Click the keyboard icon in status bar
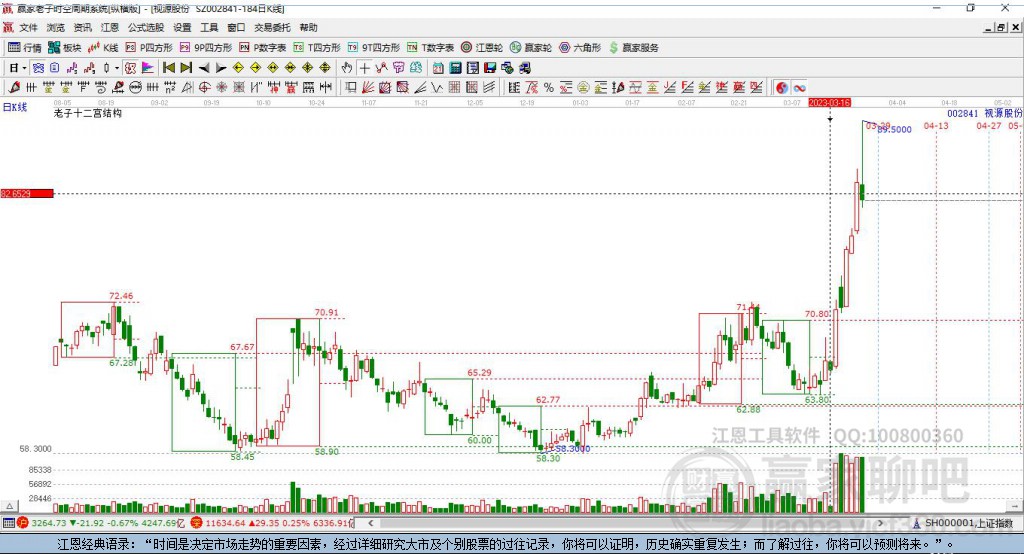Screen dimensions: 1024x554 (8, 523)
